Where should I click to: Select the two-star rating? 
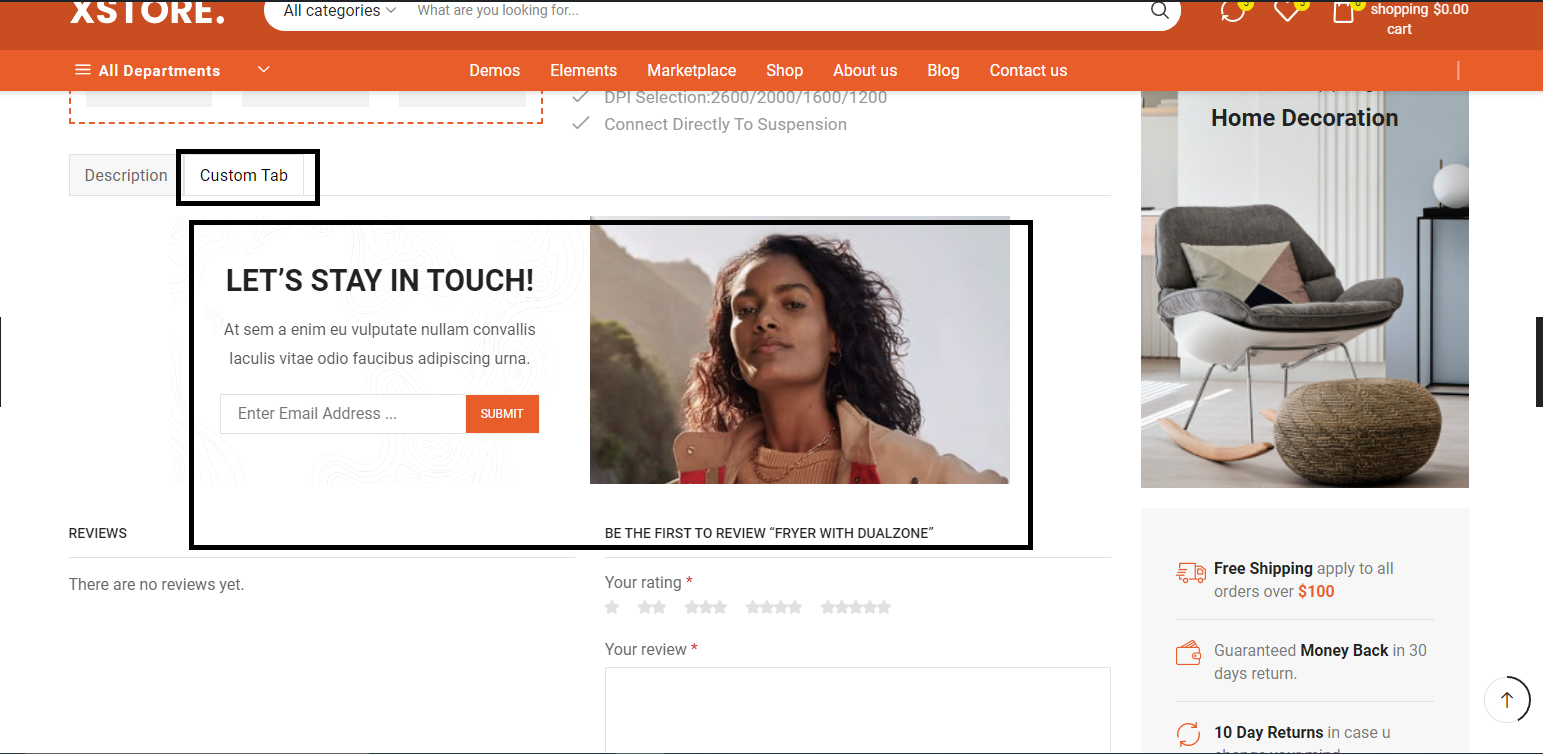pyautogui.click(x=652, y=607)
